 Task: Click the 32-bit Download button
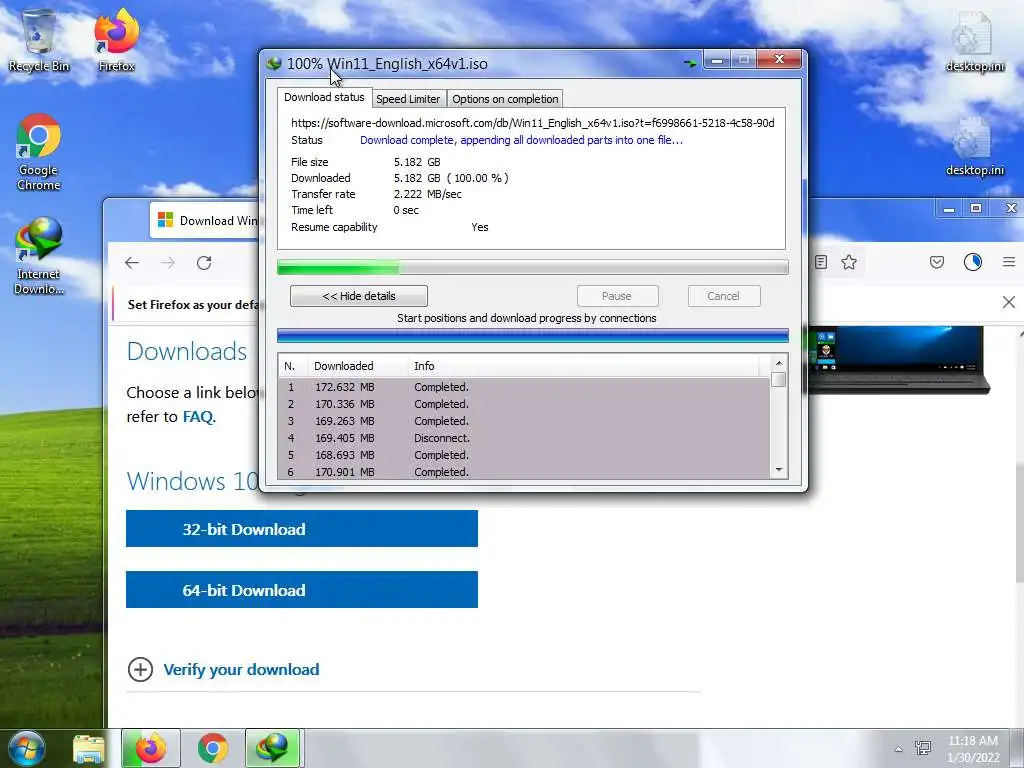pyautogui.click(x=302, y=528)
